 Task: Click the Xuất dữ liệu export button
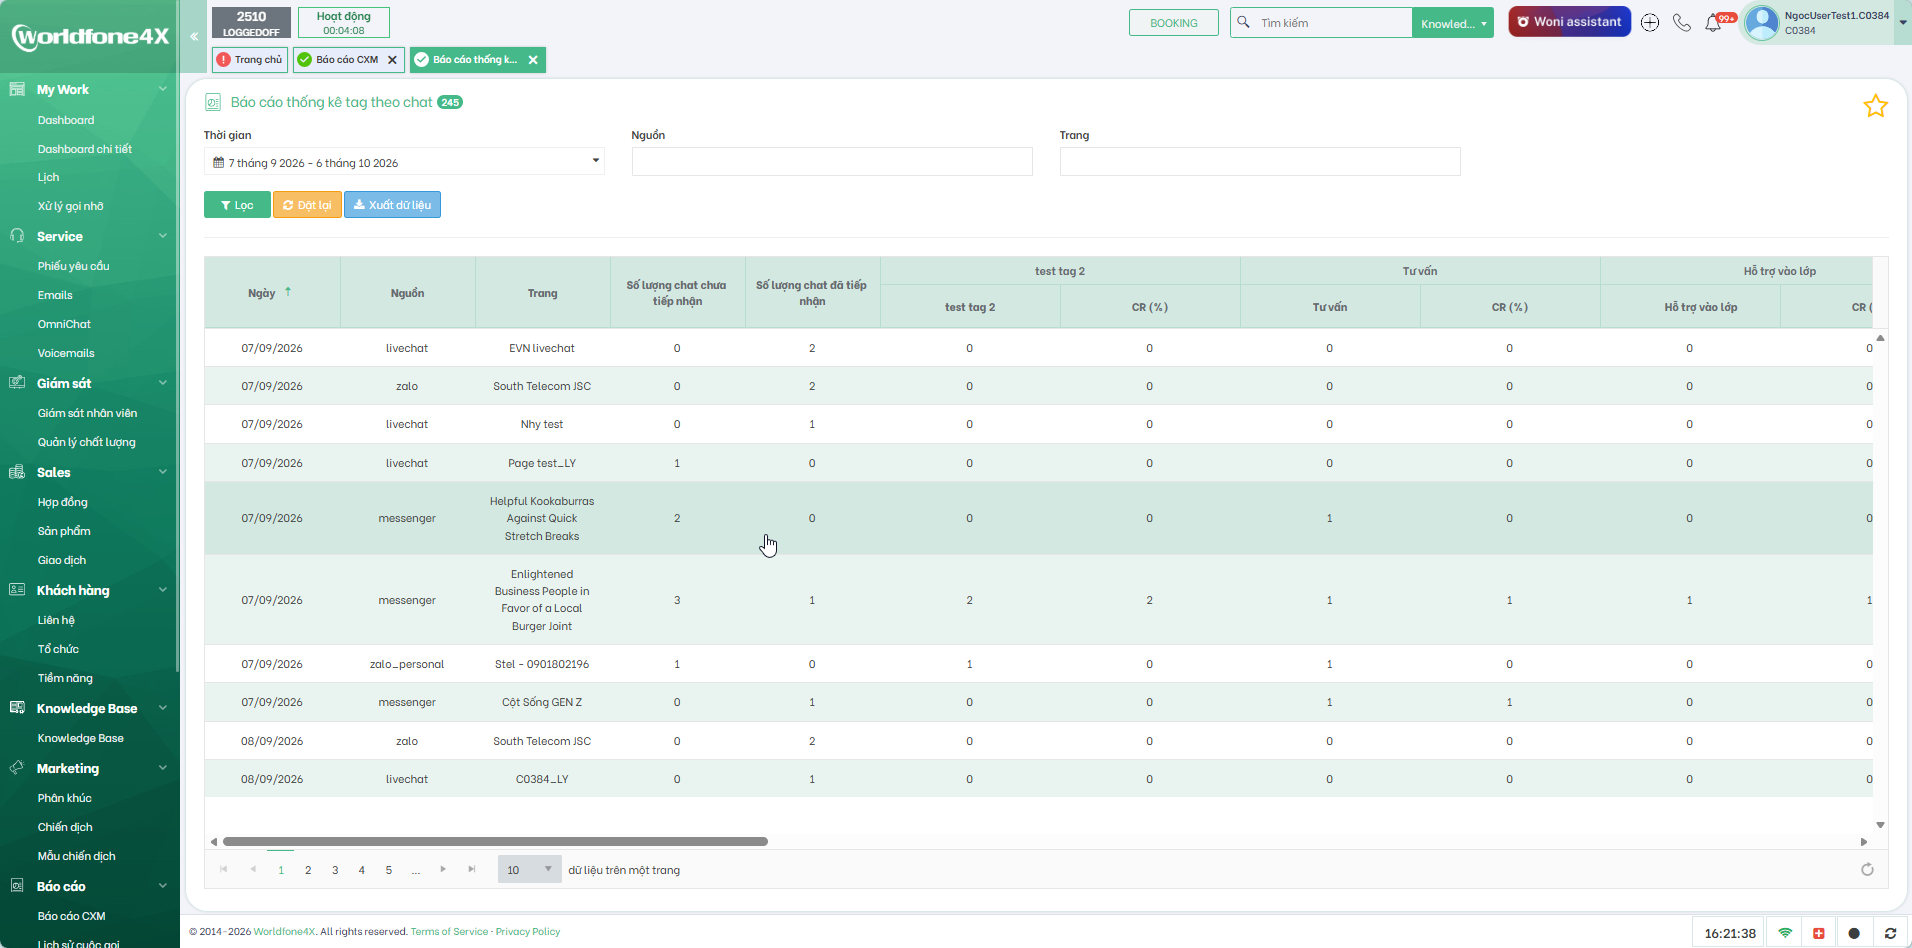point(392,205)
